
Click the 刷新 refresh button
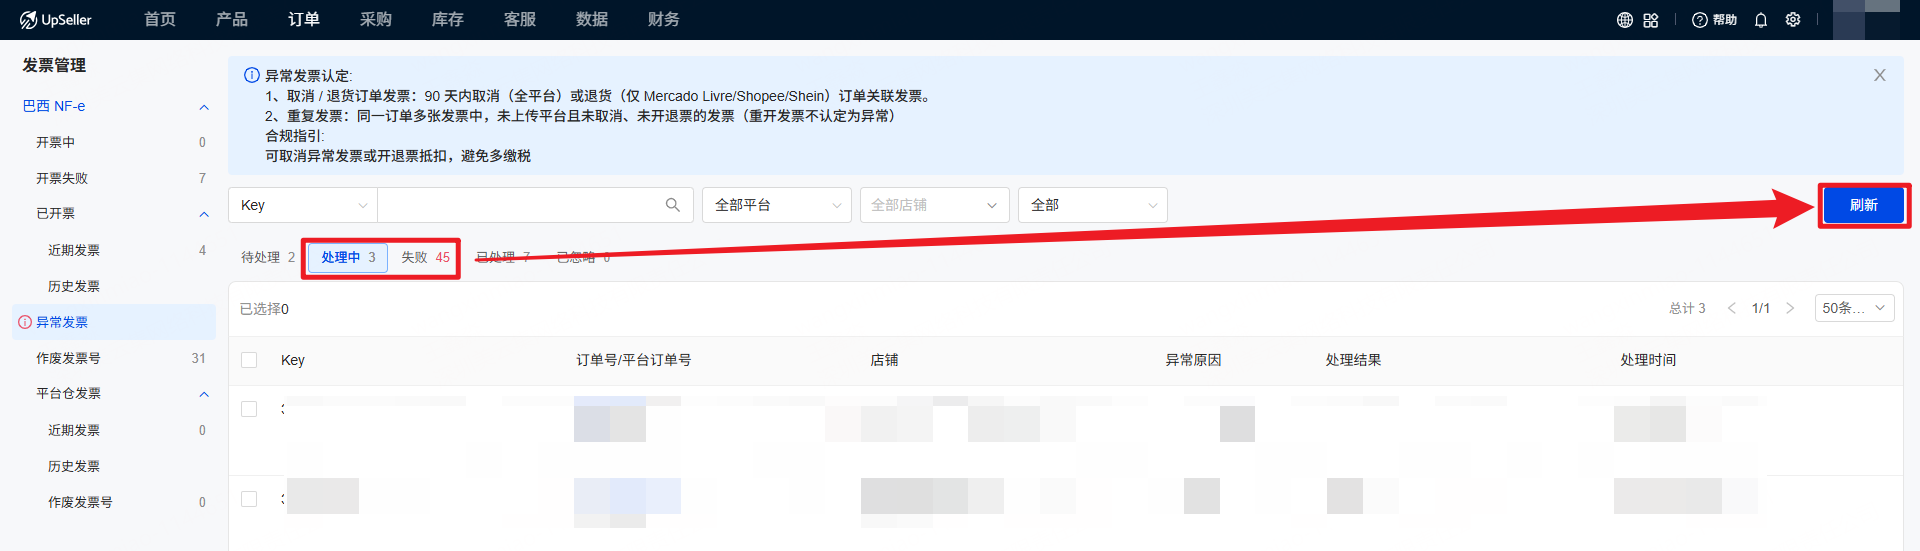[x=1863, y=205]
